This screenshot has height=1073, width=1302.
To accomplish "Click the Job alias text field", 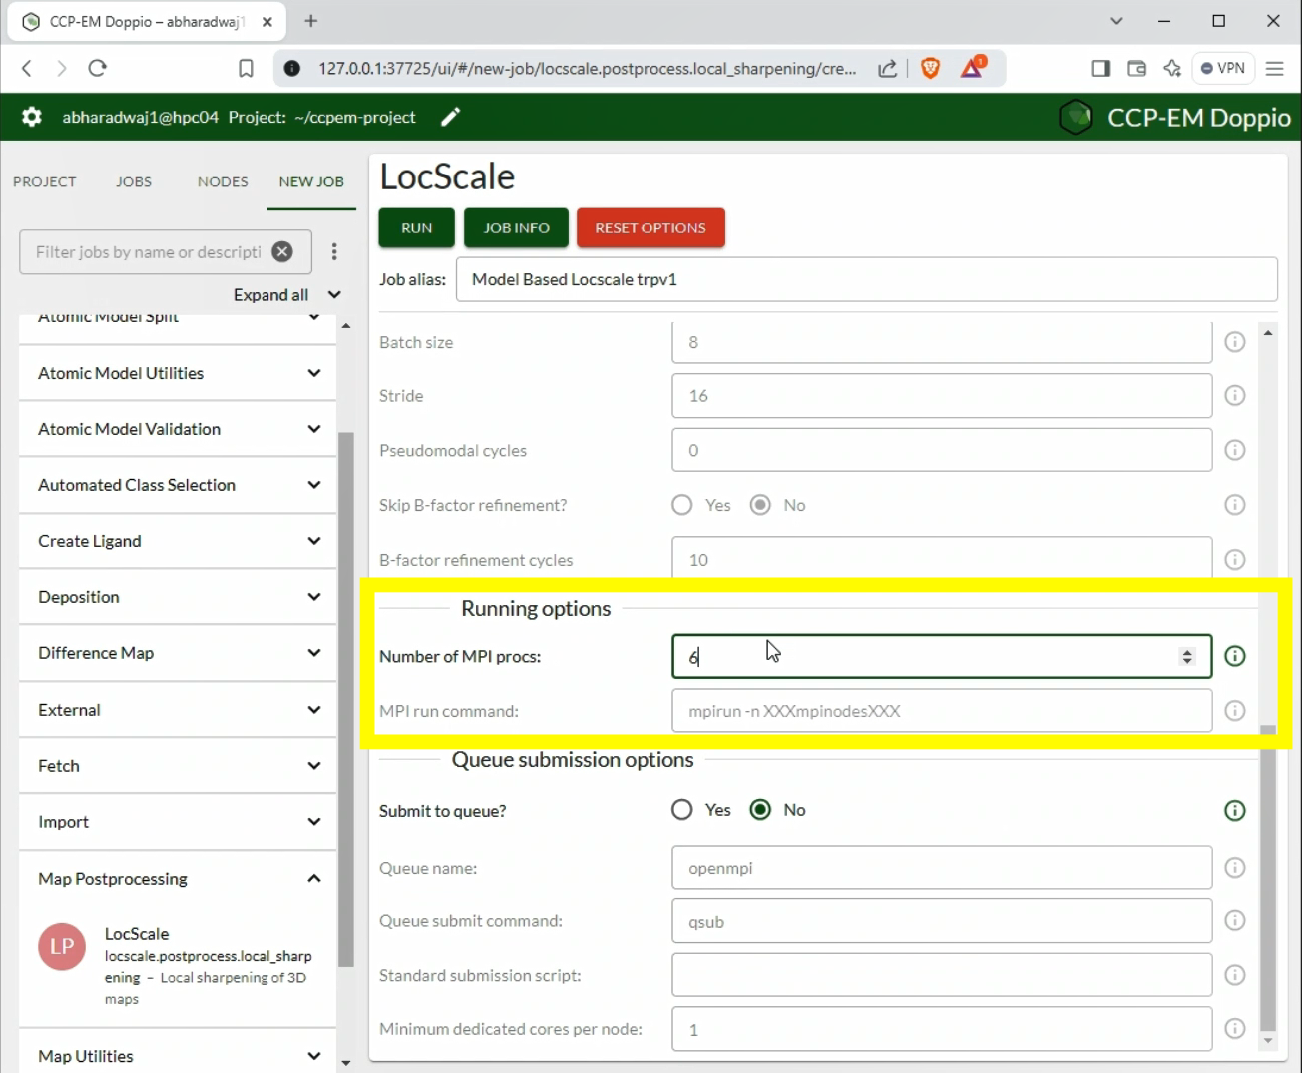I will (x=866, y=279).
